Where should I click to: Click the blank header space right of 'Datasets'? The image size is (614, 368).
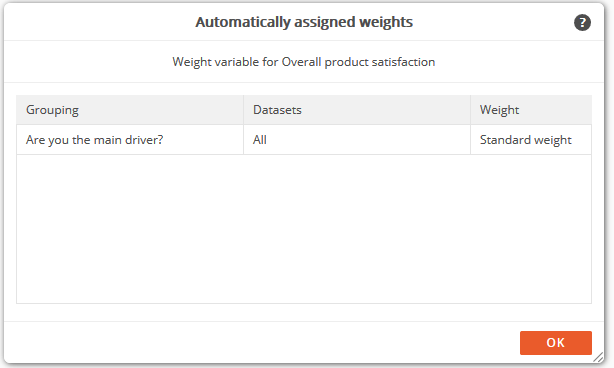(x=386, y=110)
